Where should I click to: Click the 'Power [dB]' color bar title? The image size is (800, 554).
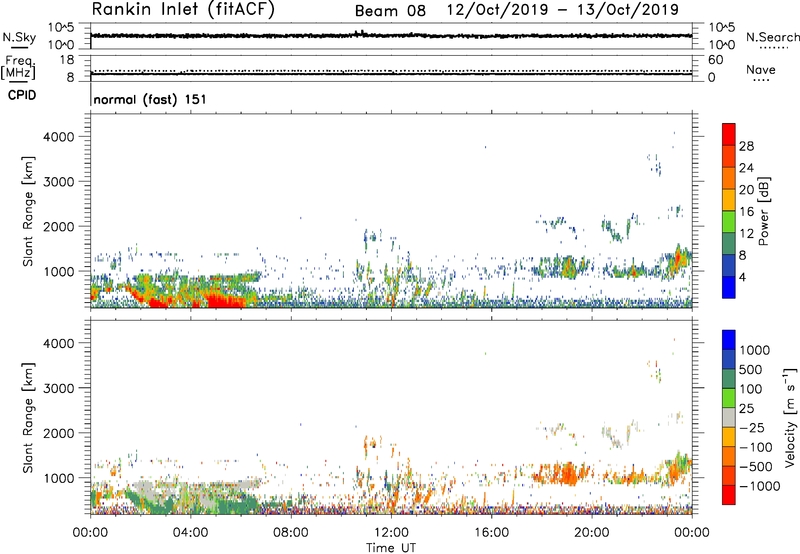click(763, 212)
